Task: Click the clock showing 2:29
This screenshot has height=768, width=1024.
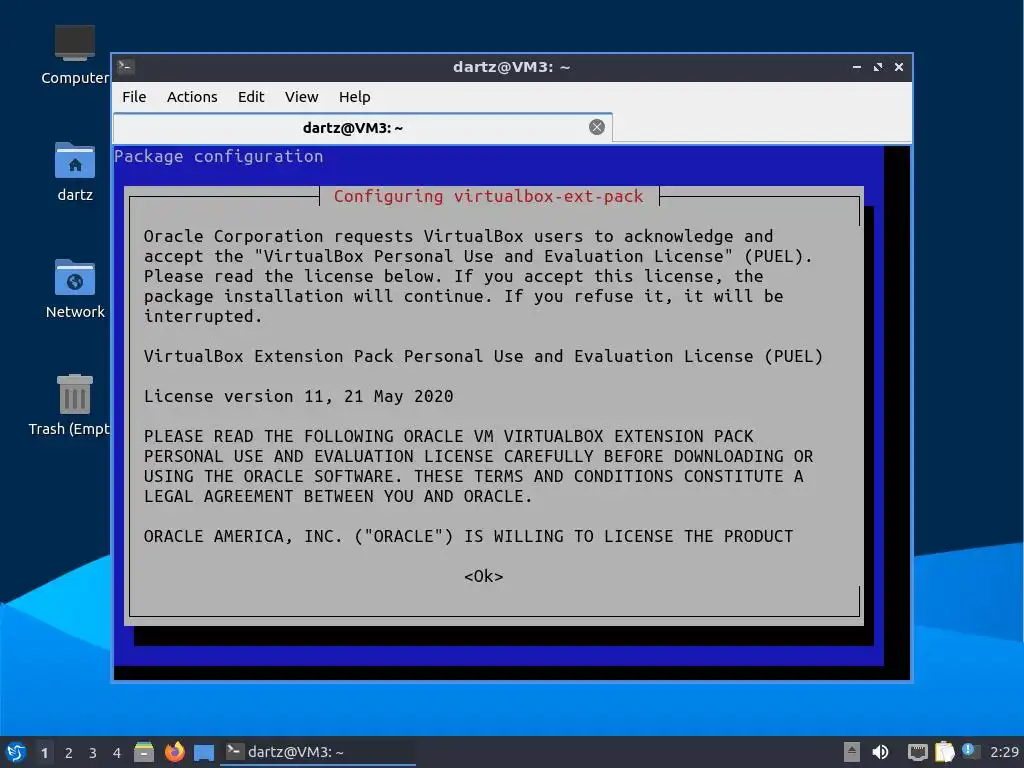Action: tap(1004, 752)
